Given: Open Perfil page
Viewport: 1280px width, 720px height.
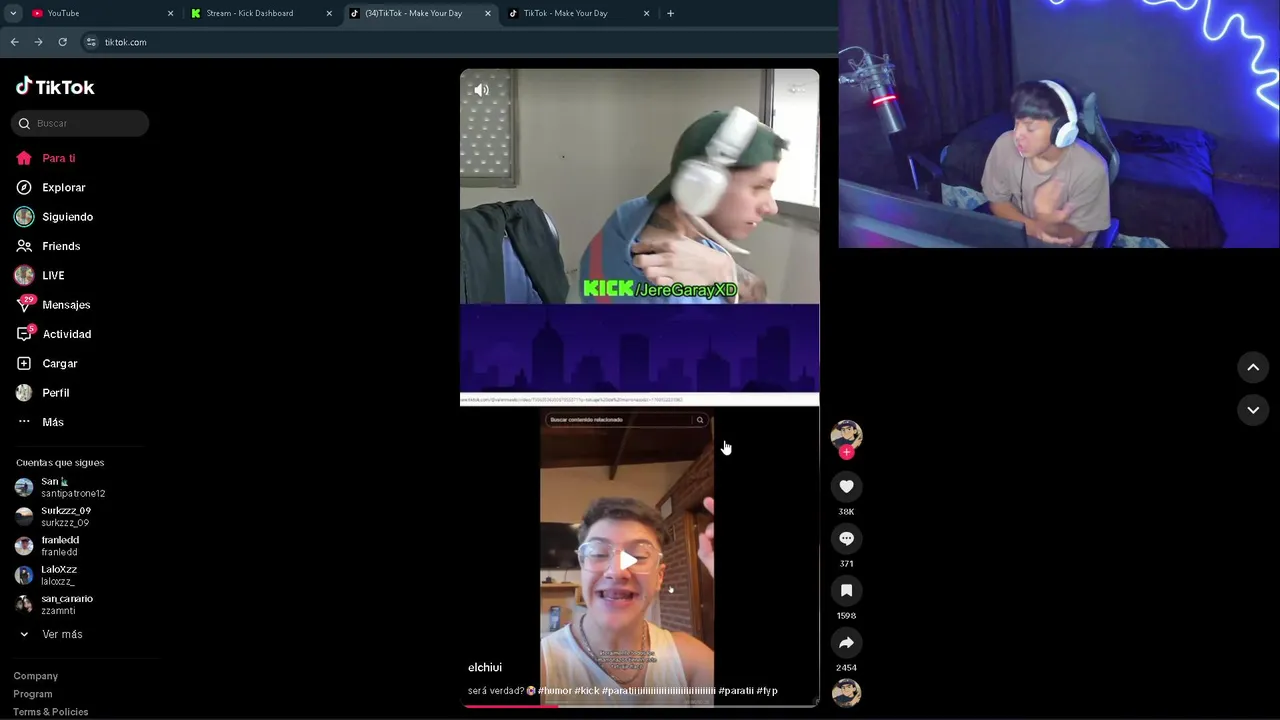Looking at the screenshot, I should (x=55, y=393).
